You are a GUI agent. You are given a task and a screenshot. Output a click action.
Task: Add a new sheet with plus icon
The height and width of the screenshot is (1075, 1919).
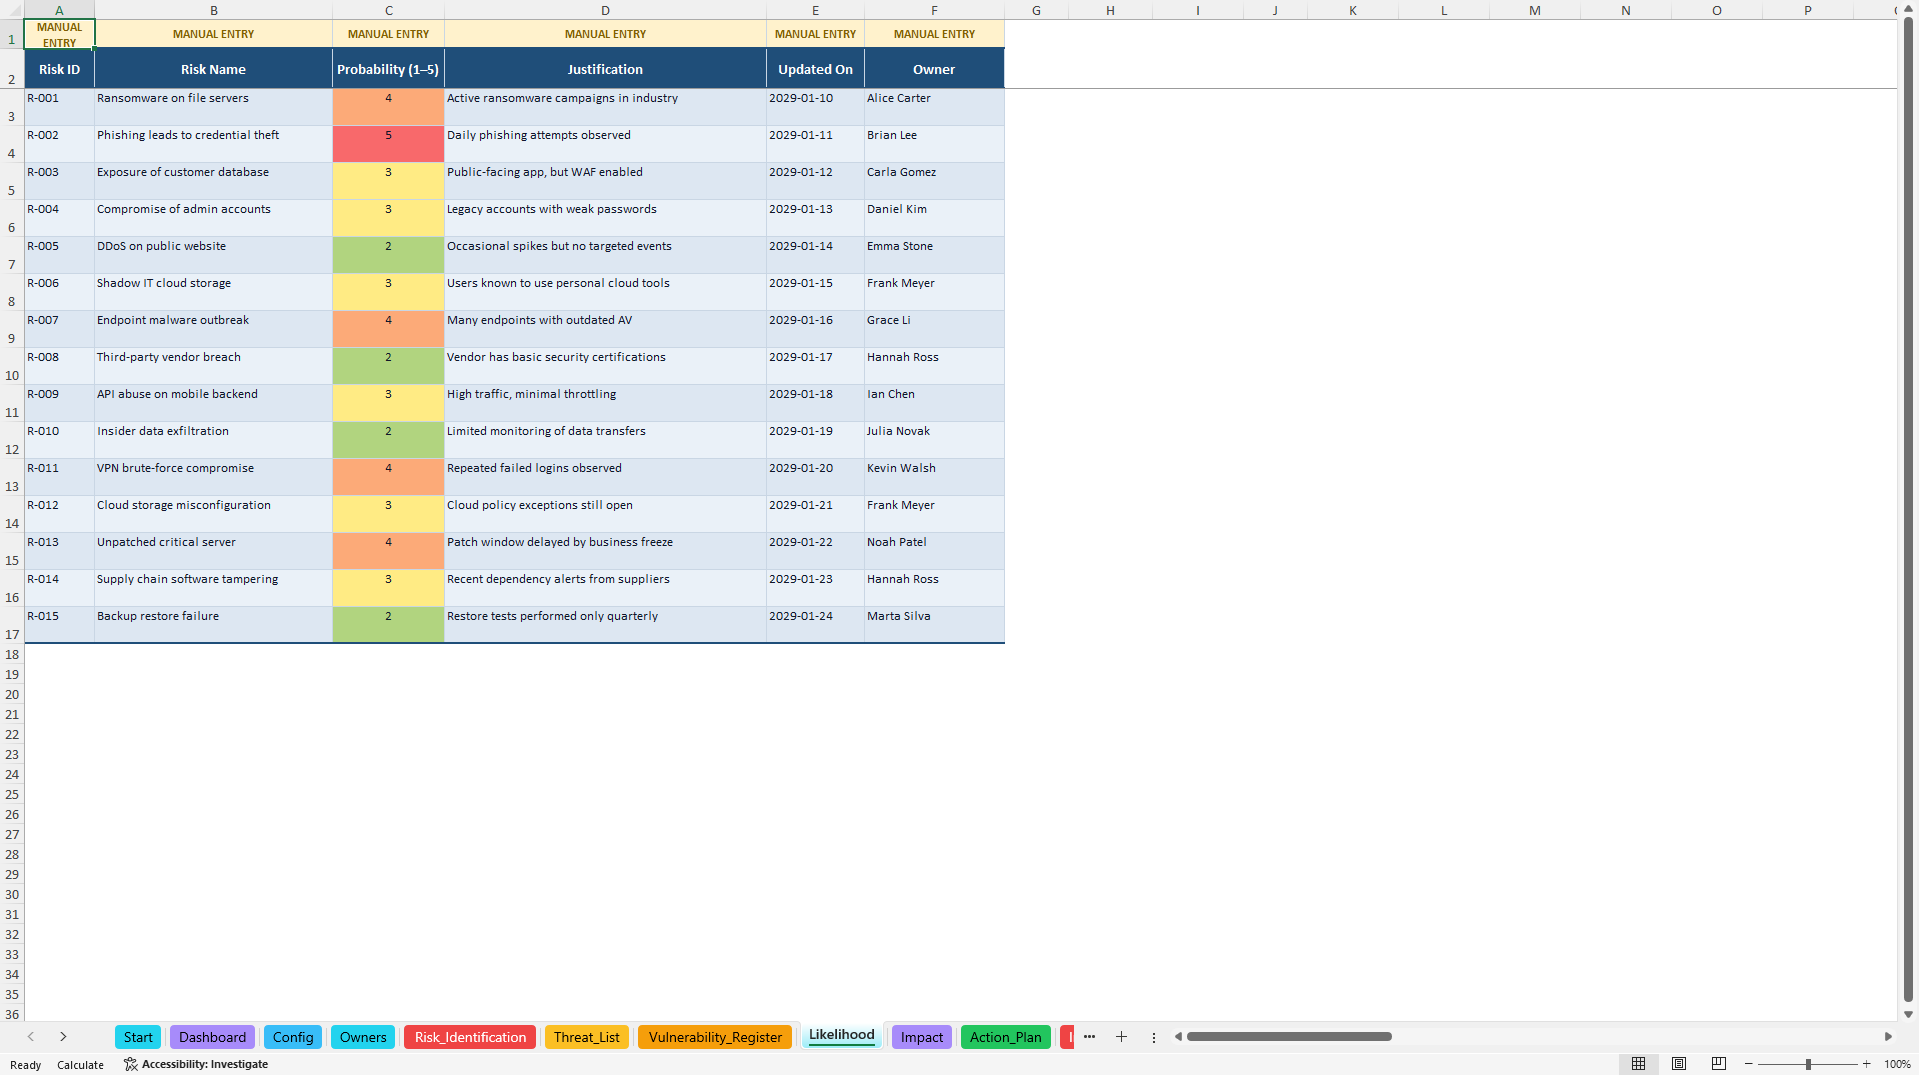[1121, 1037]
